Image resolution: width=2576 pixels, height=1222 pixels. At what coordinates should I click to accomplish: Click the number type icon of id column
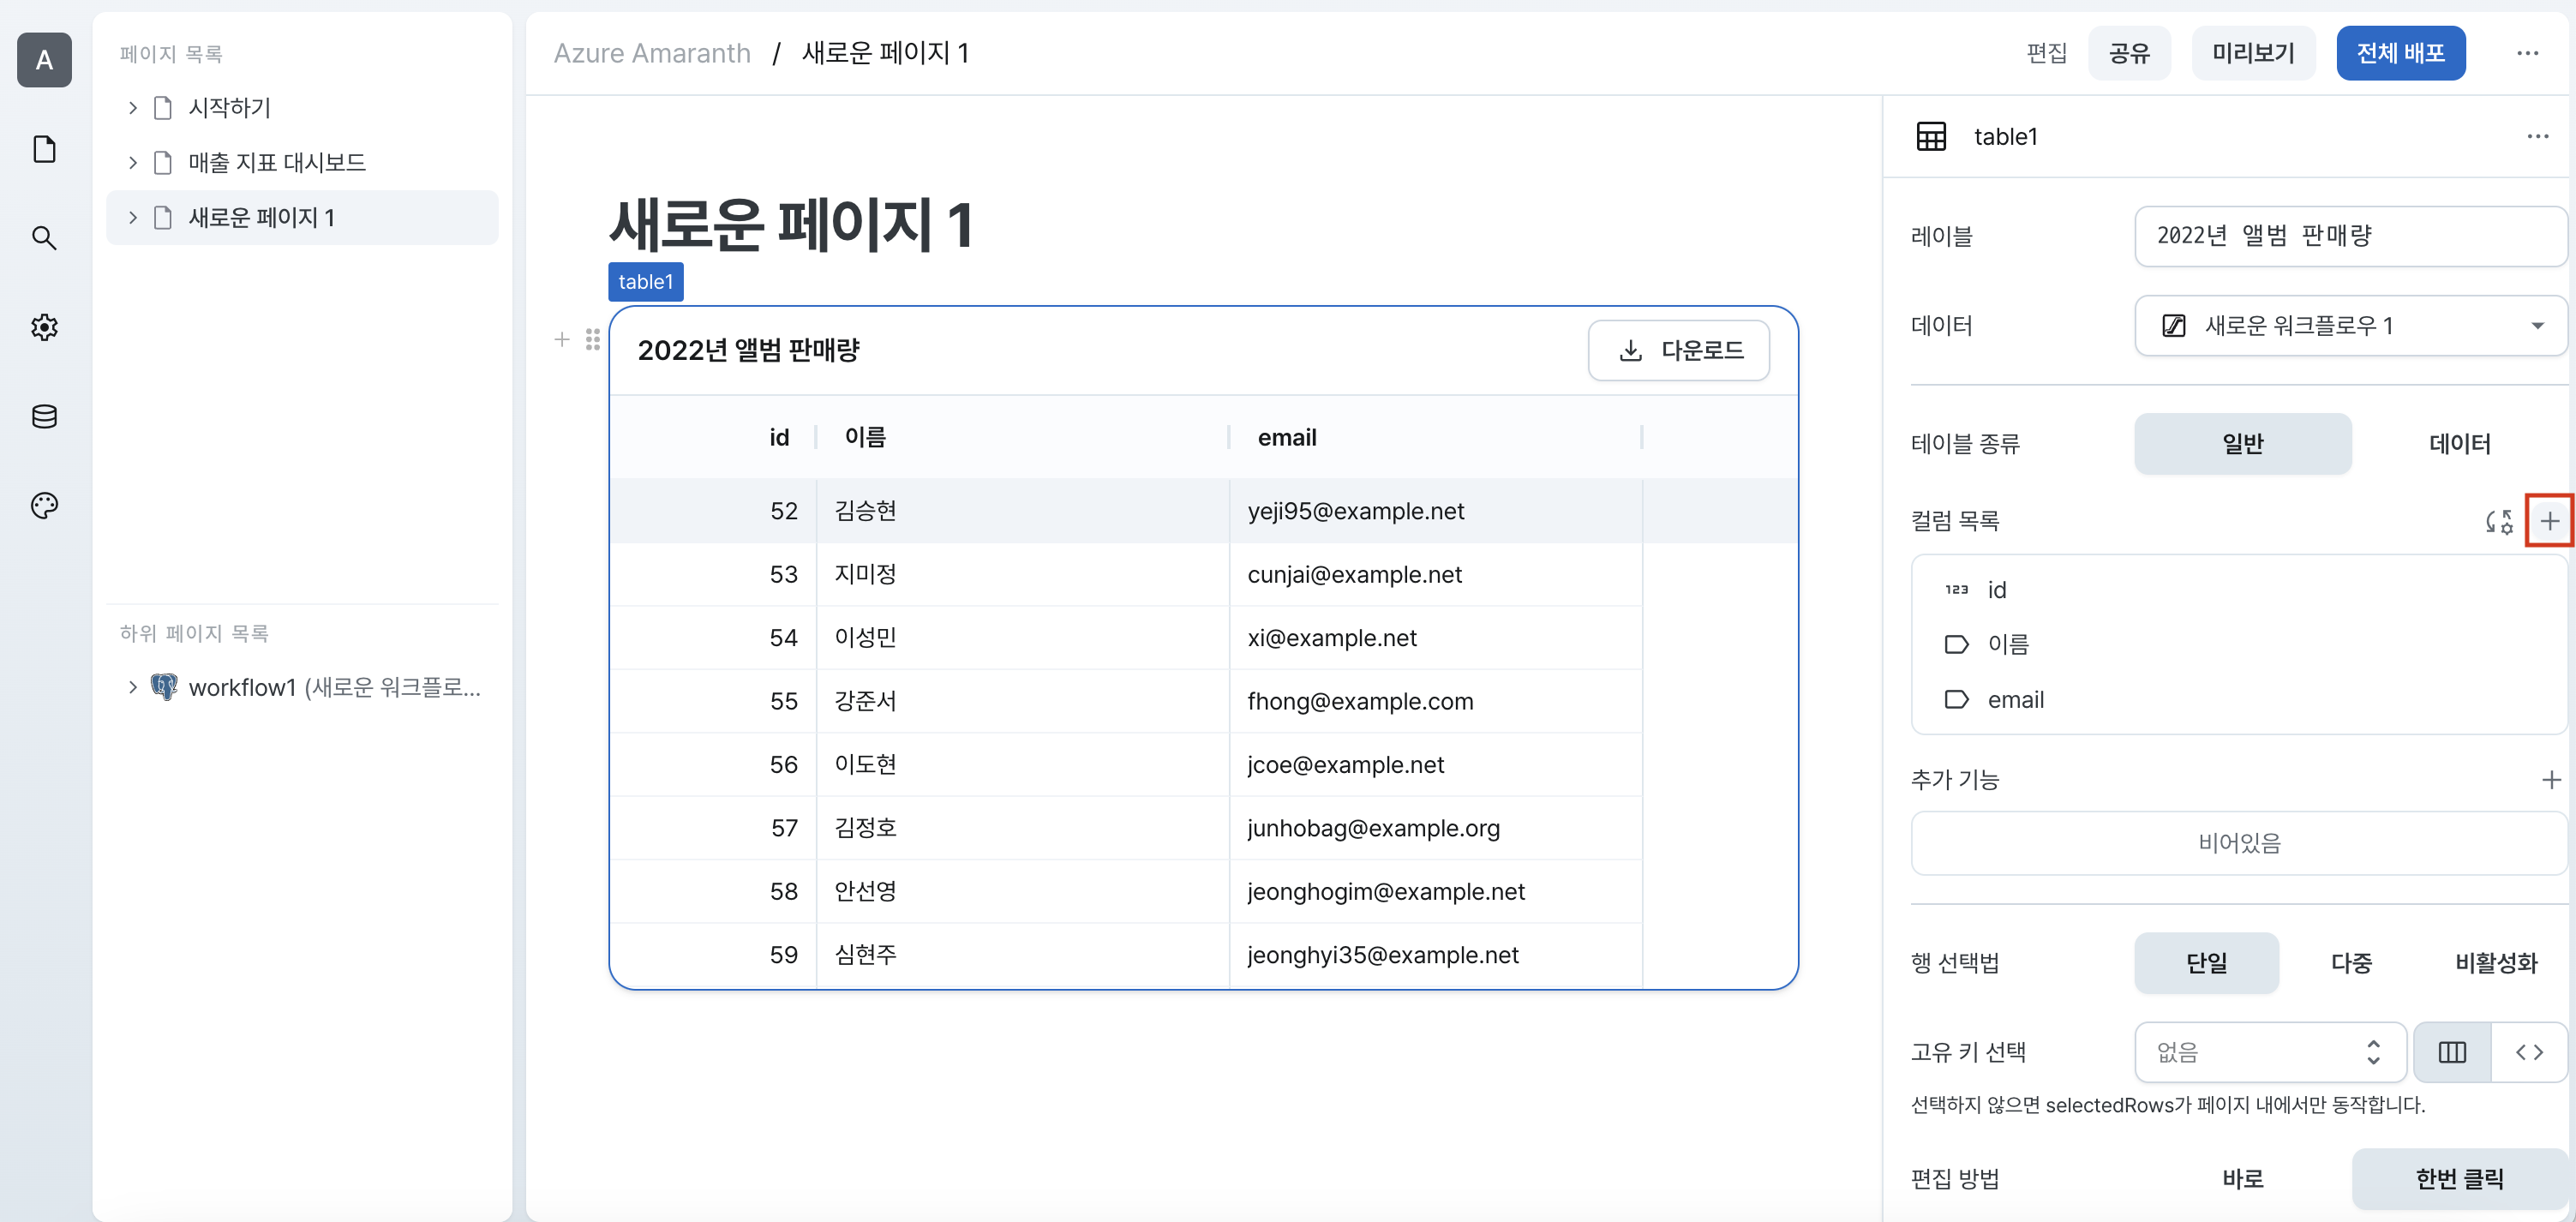(x=1956, y=590)
